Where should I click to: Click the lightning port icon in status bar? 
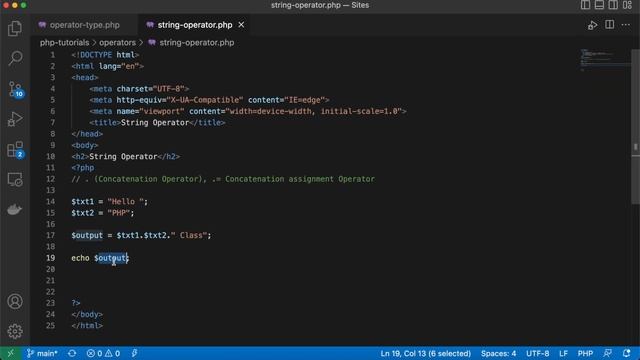pos(134,353)
